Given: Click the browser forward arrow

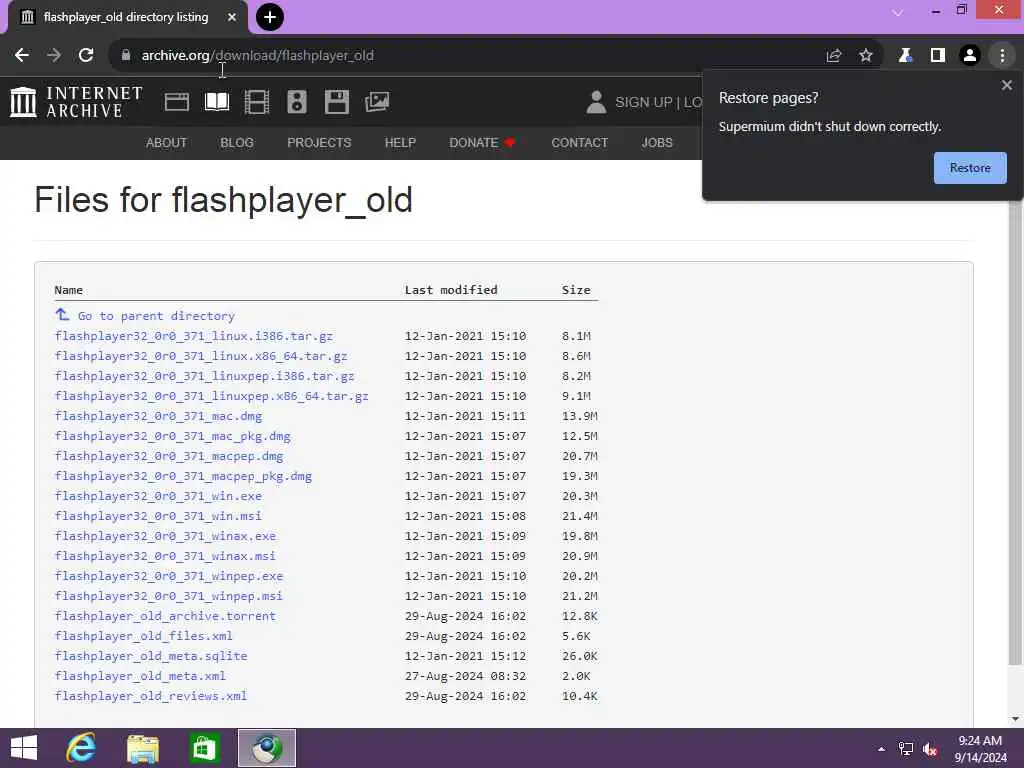Looking at the screenshot, I should (54, 56).
